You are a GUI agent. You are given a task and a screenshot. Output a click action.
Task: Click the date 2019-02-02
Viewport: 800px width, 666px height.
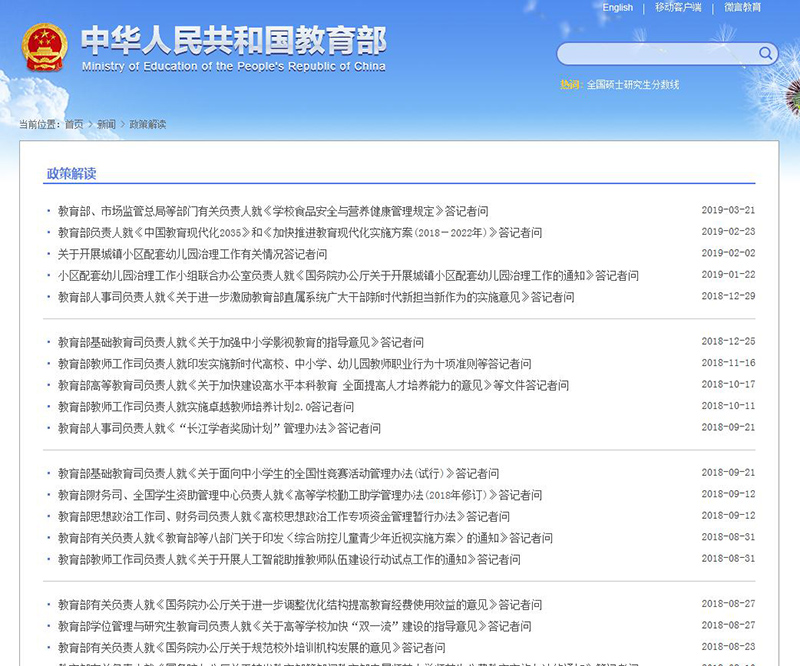pyautogui.click(x=728, y=253)
